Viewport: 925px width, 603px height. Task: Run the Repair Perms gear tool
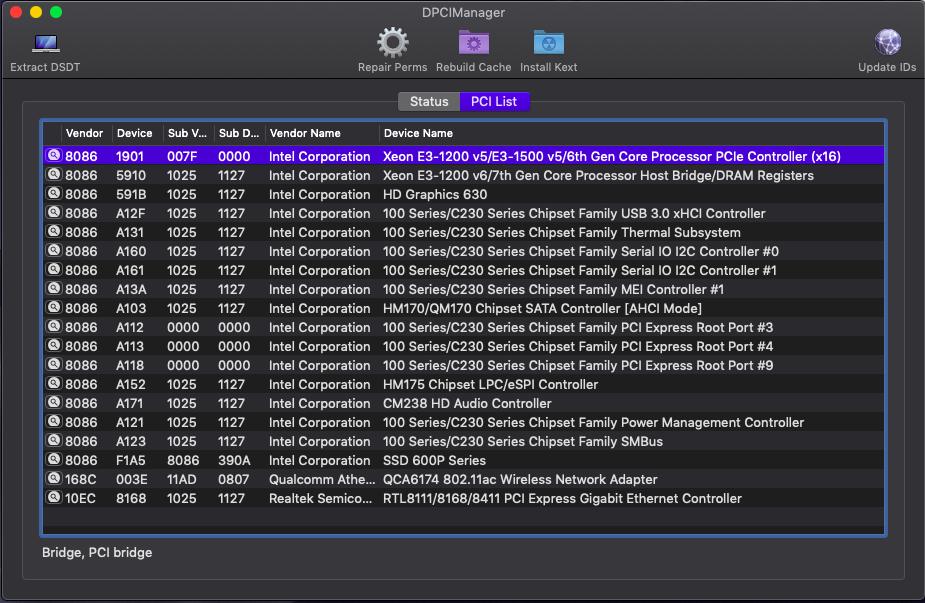(x=392, y=42)
